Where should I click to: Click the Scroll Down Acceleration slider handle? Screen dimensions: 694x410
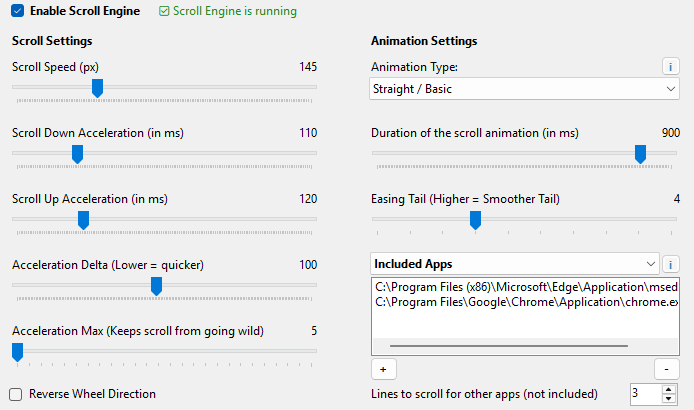click(x=76, y=154)
